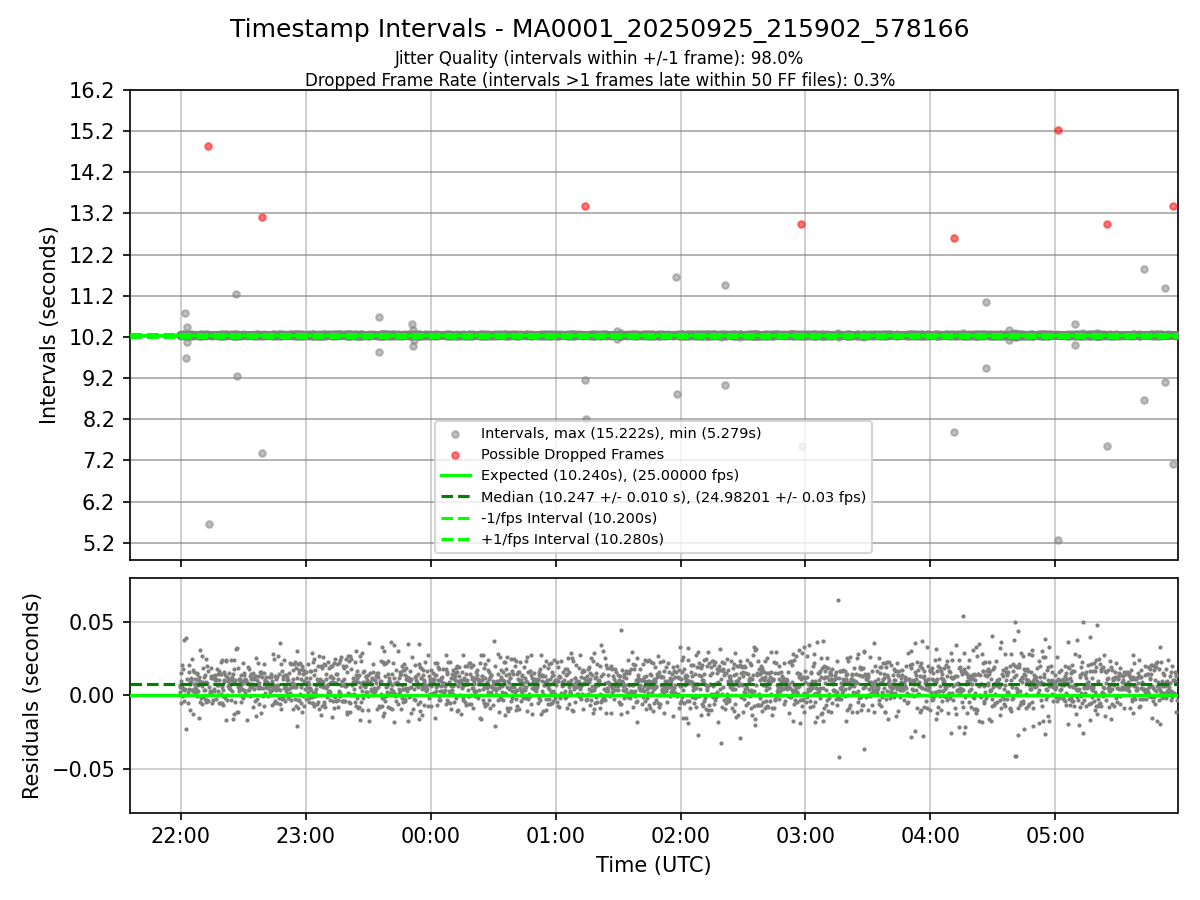
Task: Select the Jitter Quality 98.0% subtitle line
Action: (x=599, y=58)
